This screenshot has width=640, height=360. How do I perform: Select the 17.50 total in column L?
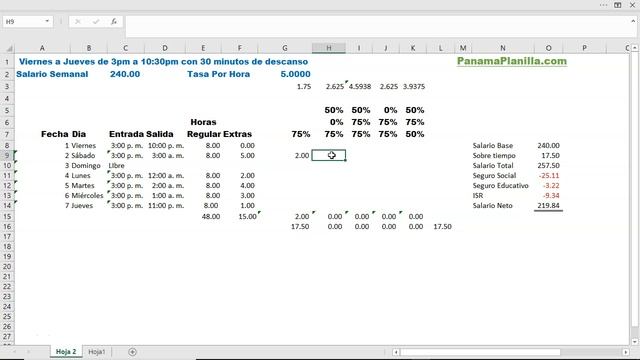pos(442,227)
